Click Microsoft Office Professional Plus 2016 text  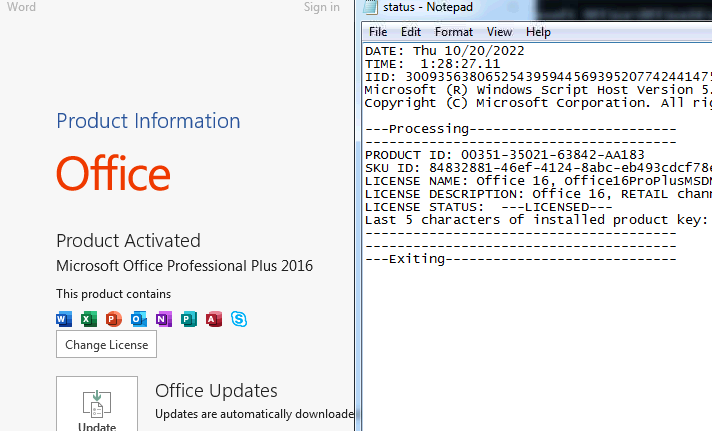click(x=184, y=266)
